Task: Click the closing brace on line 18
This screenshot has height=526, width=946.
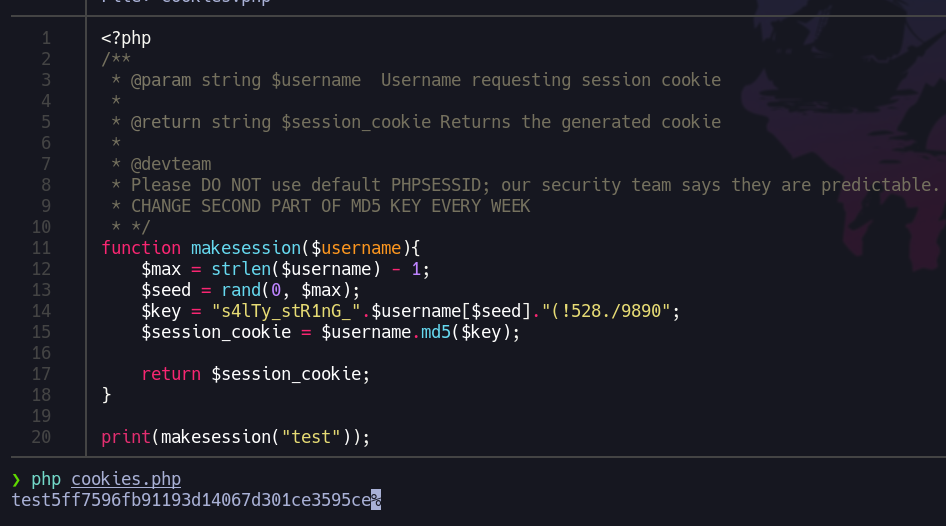Action: [106, 395]
